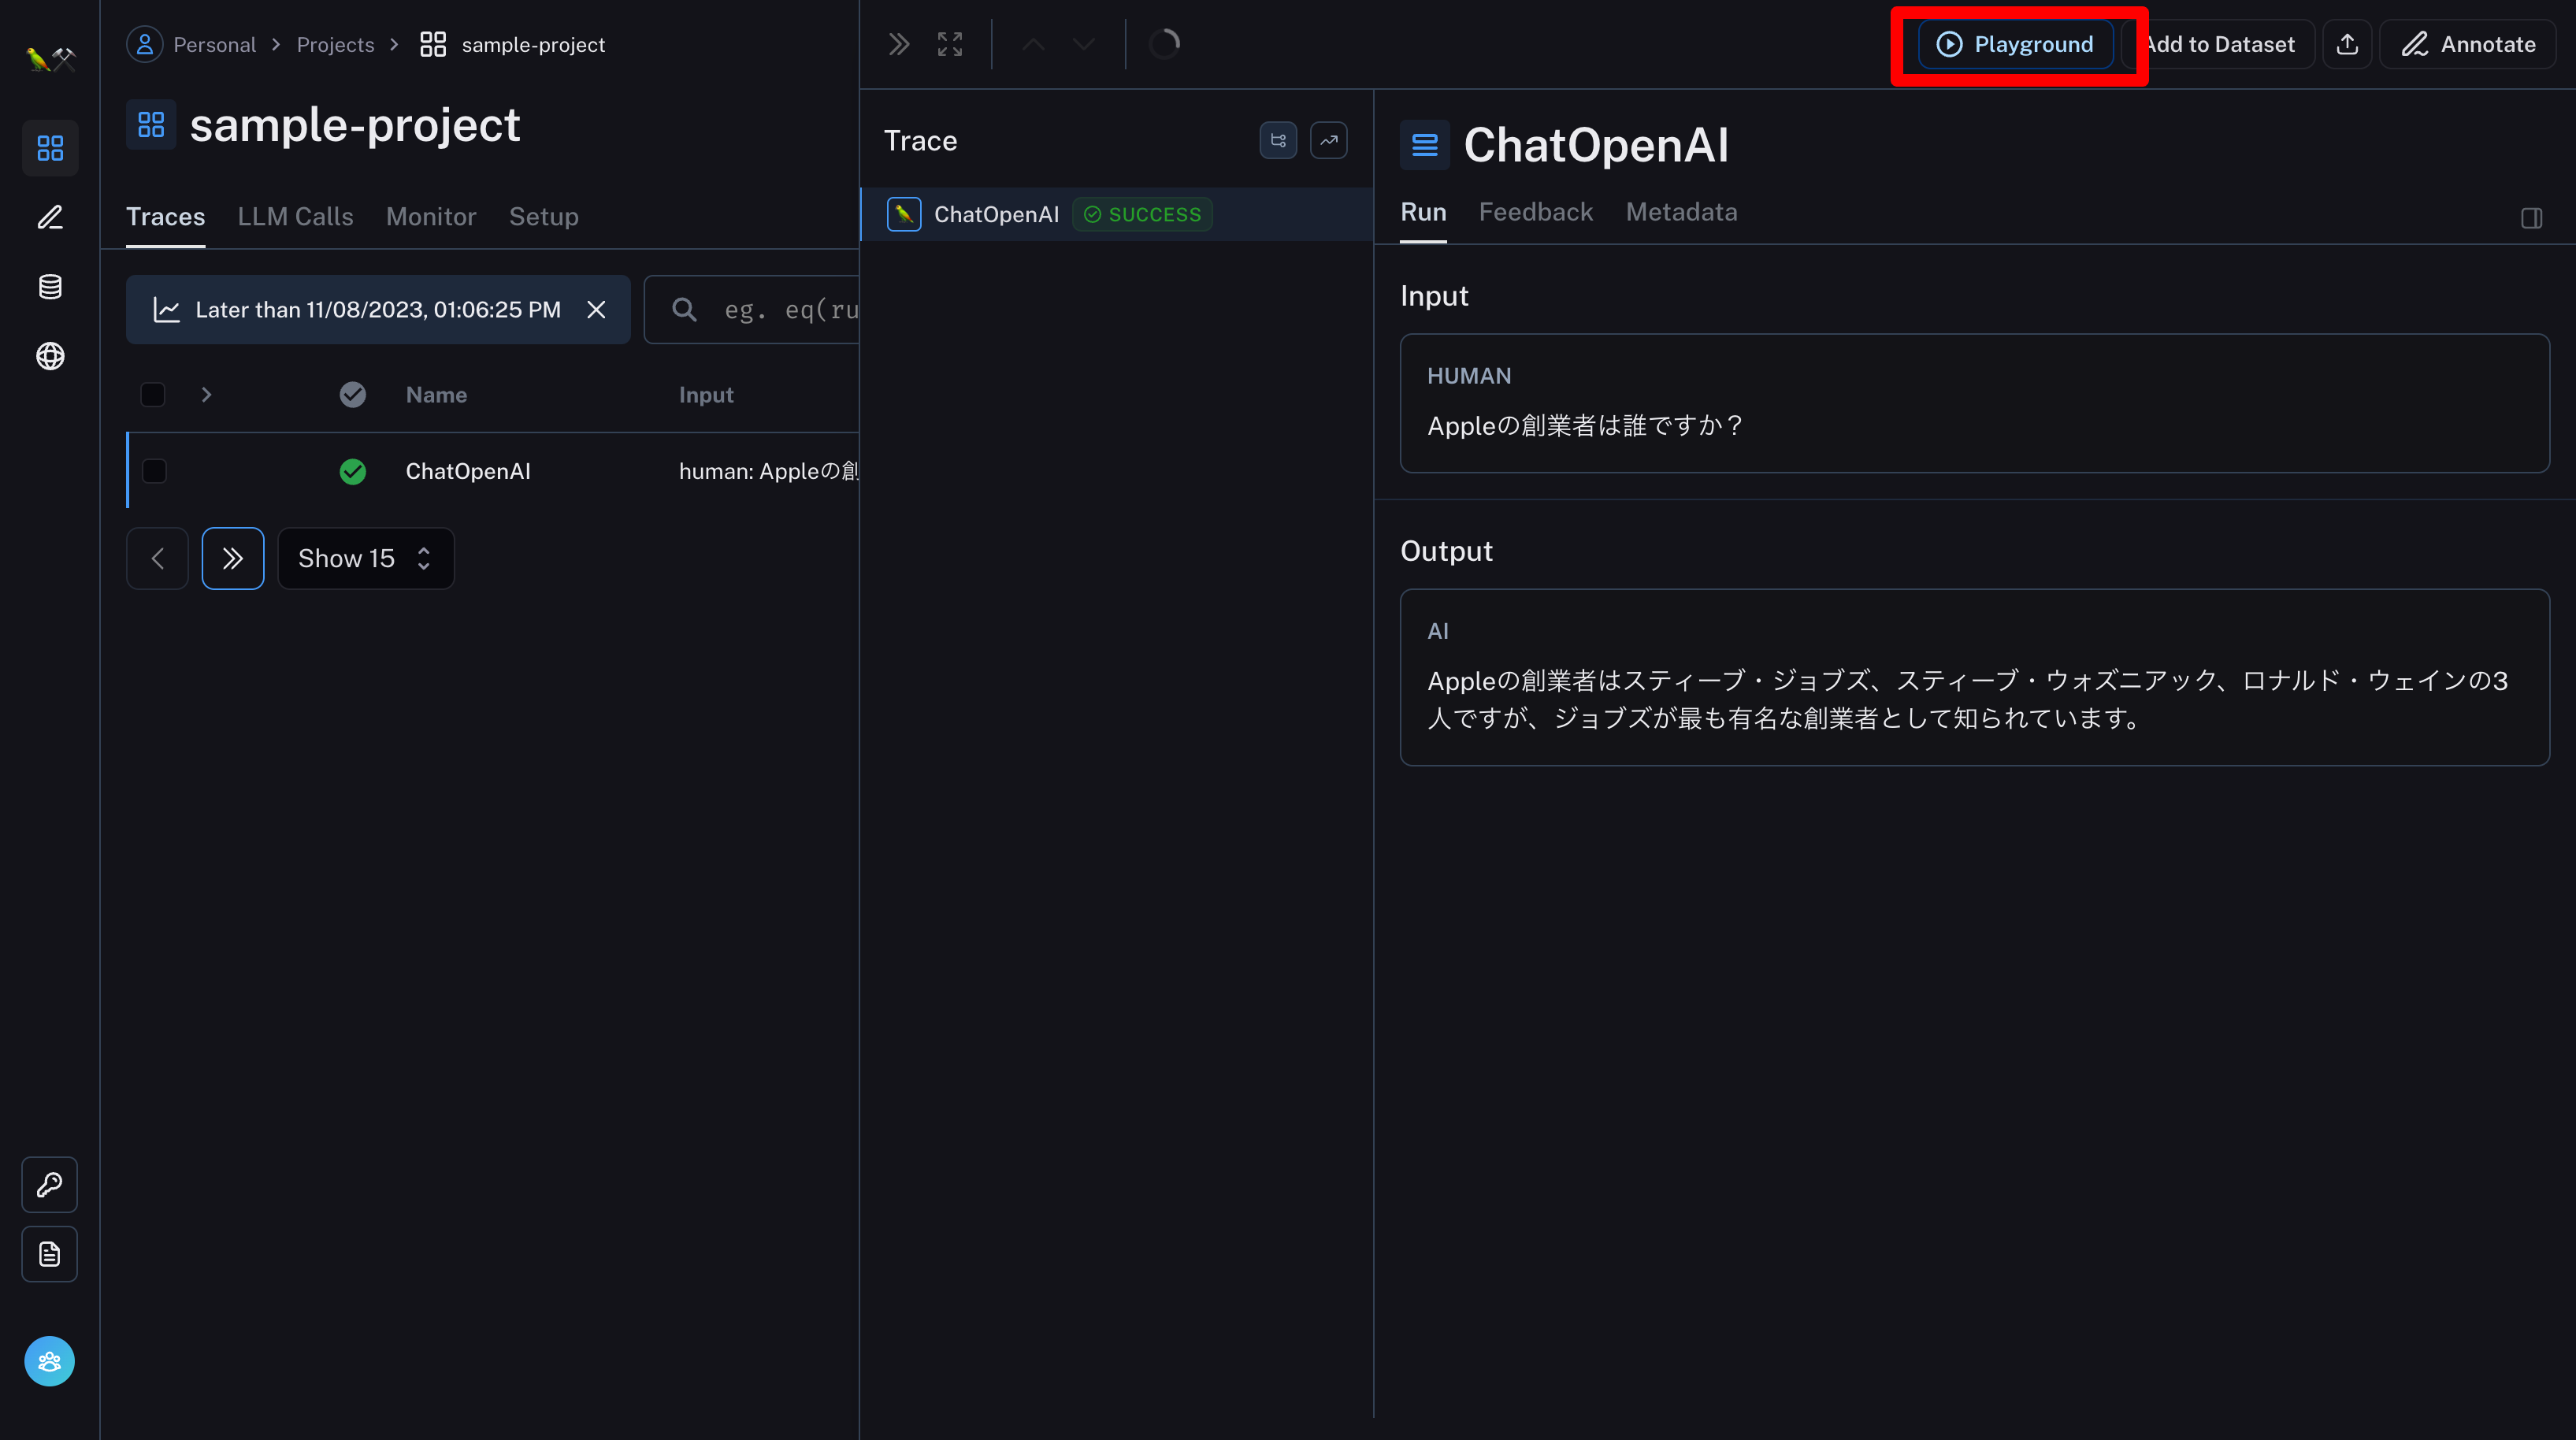This screenshot has height=1440, width=2576.
Task: Switch to the LLM Calls tab
Action: 295,216
